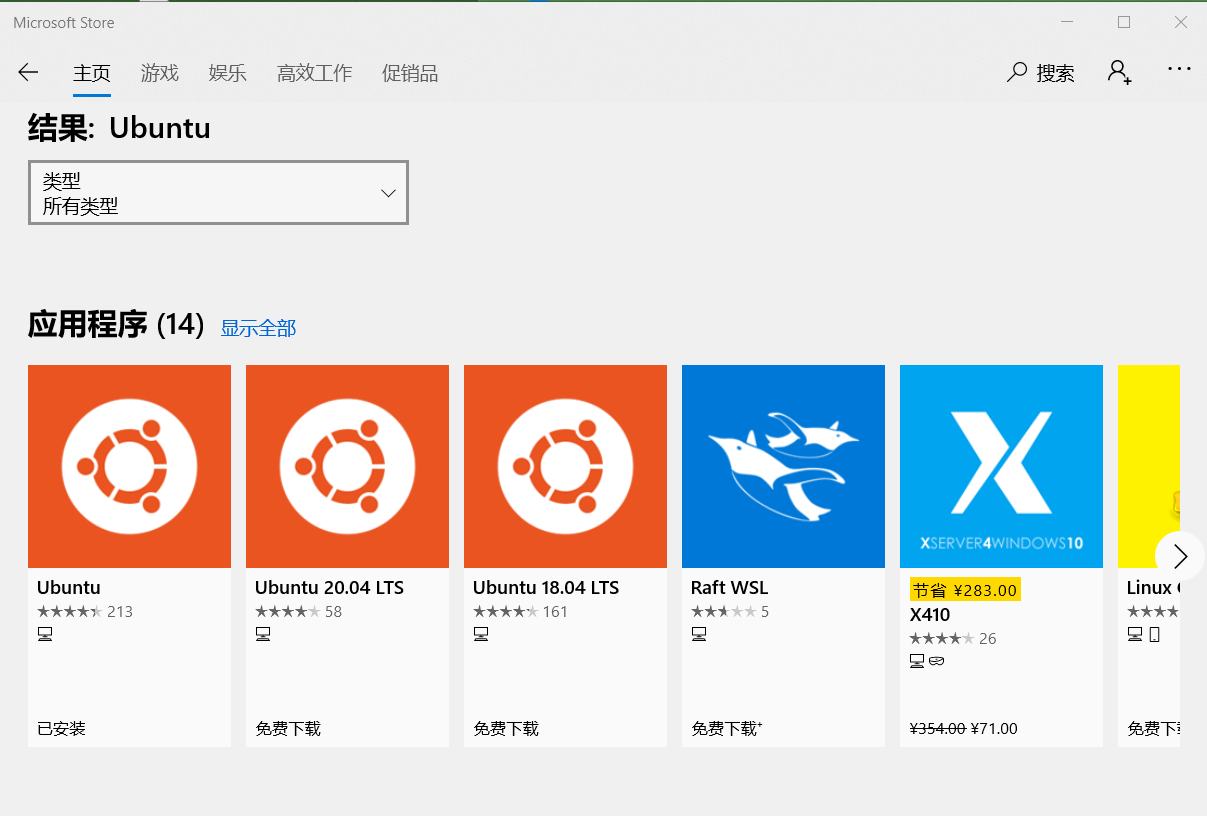The height and width of the screenshot is (816, 1207).
Task: Click the PC device icon under Raft WSL
Action: click(699, 634)
